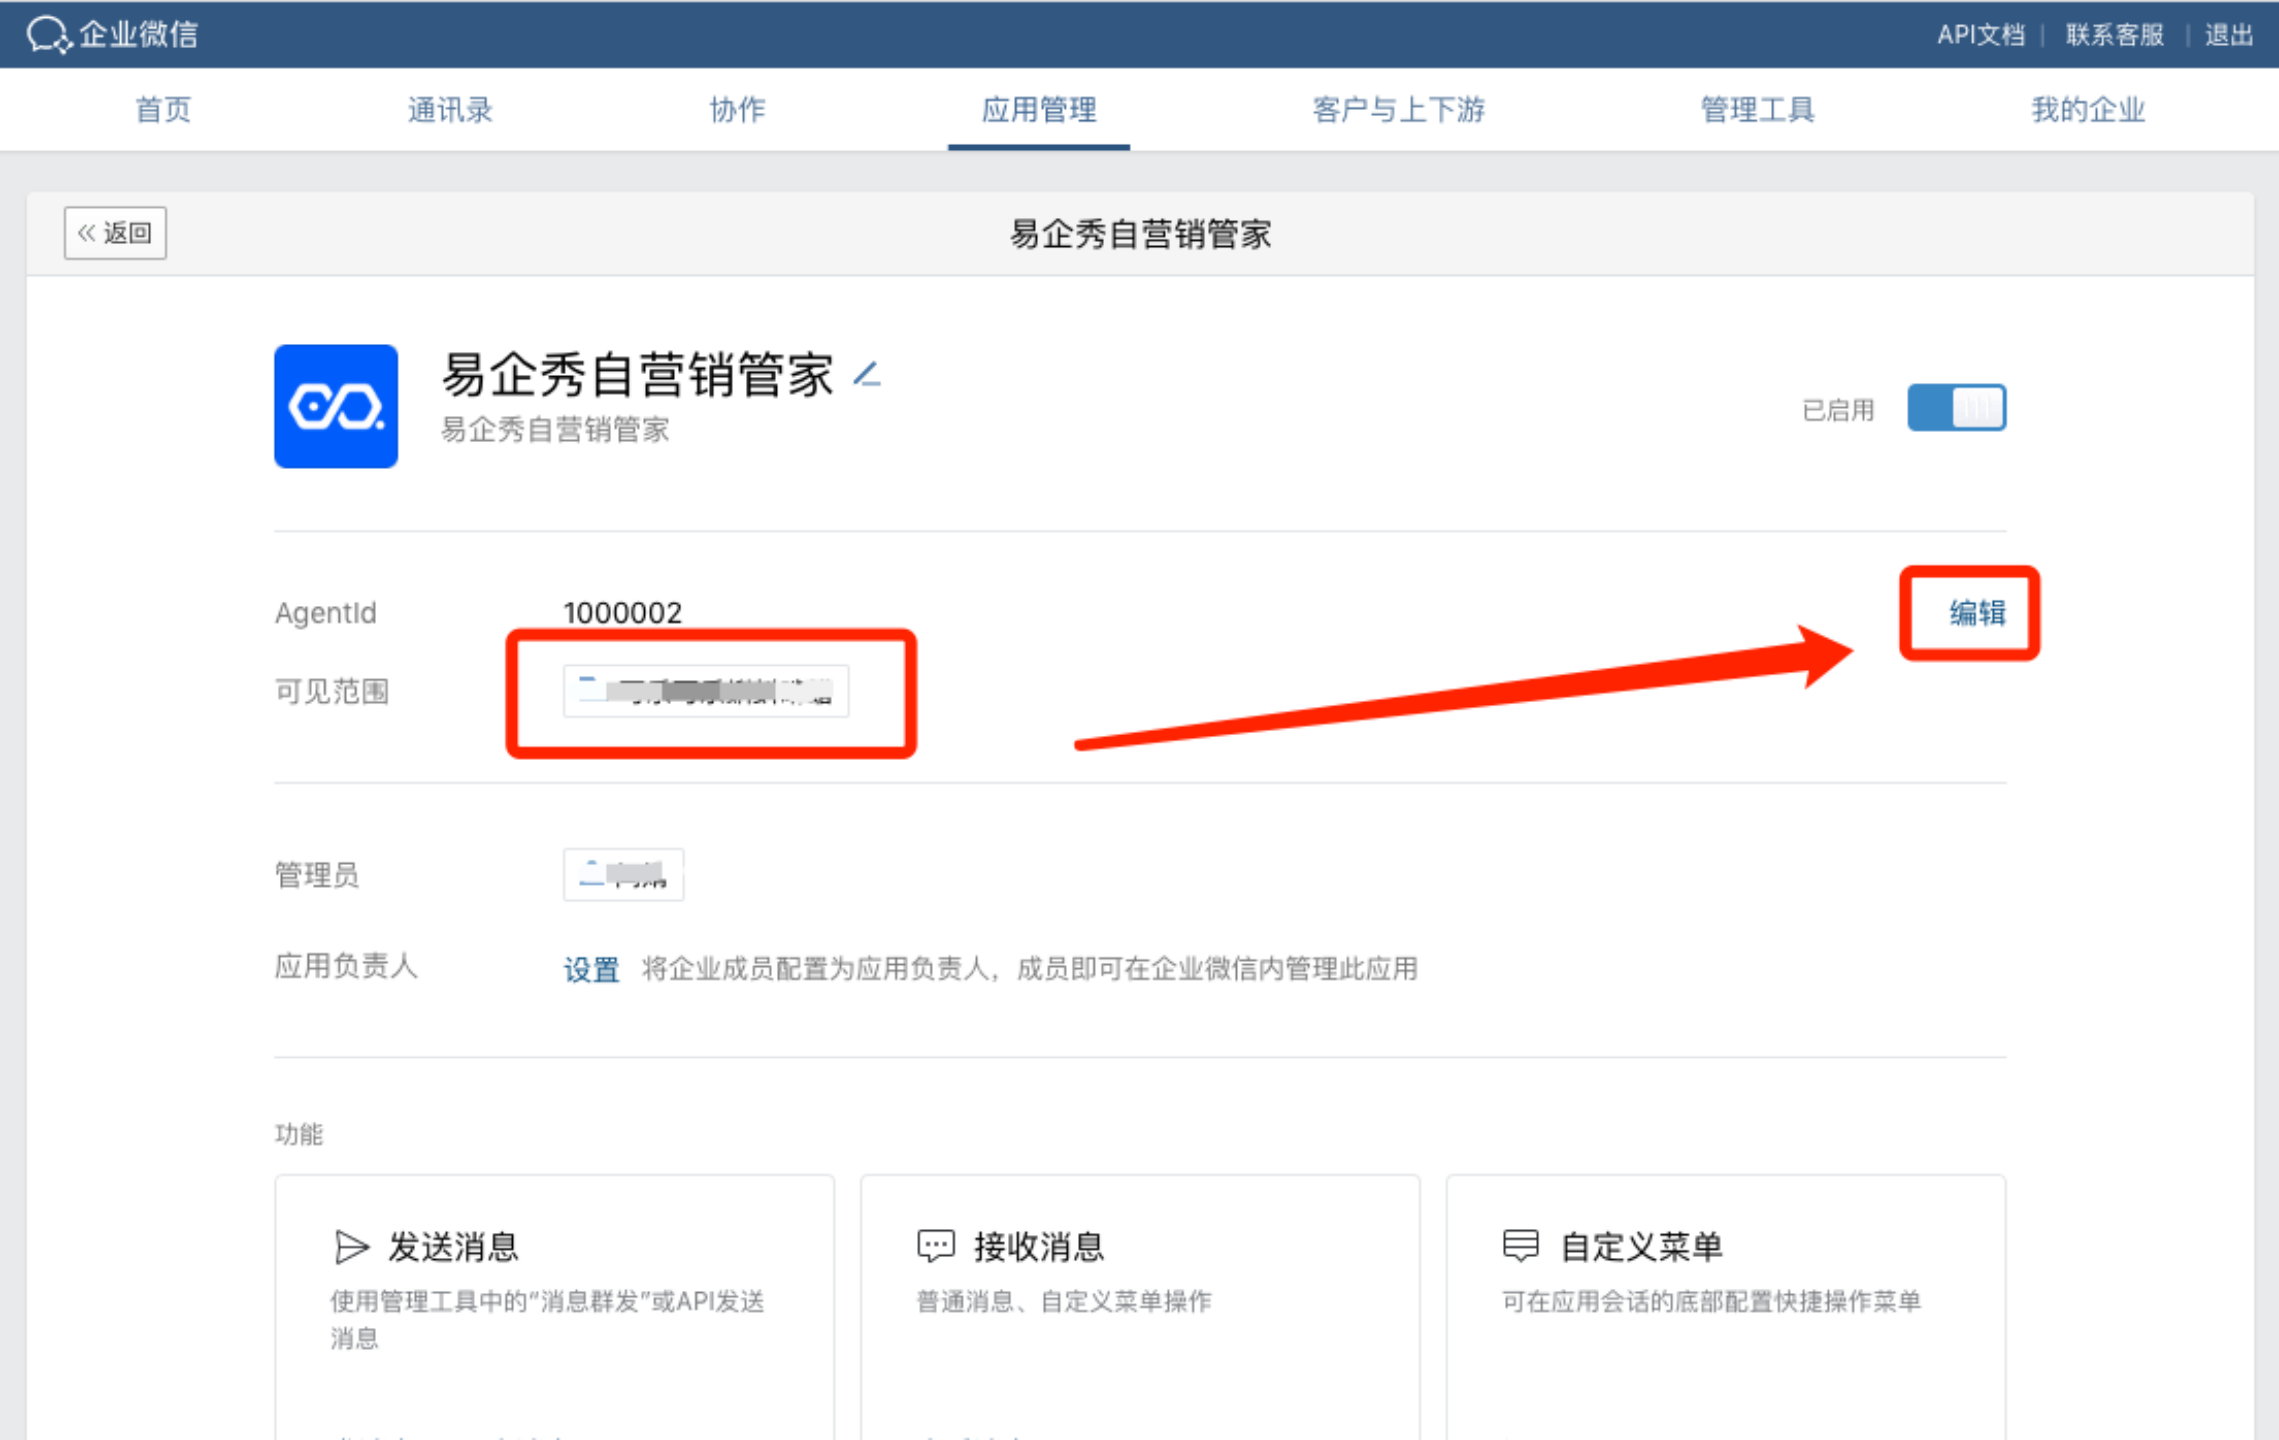Screen dimensions: 2279x1440
Task: Open the 通讯录 tab
Action: (450, 109)
